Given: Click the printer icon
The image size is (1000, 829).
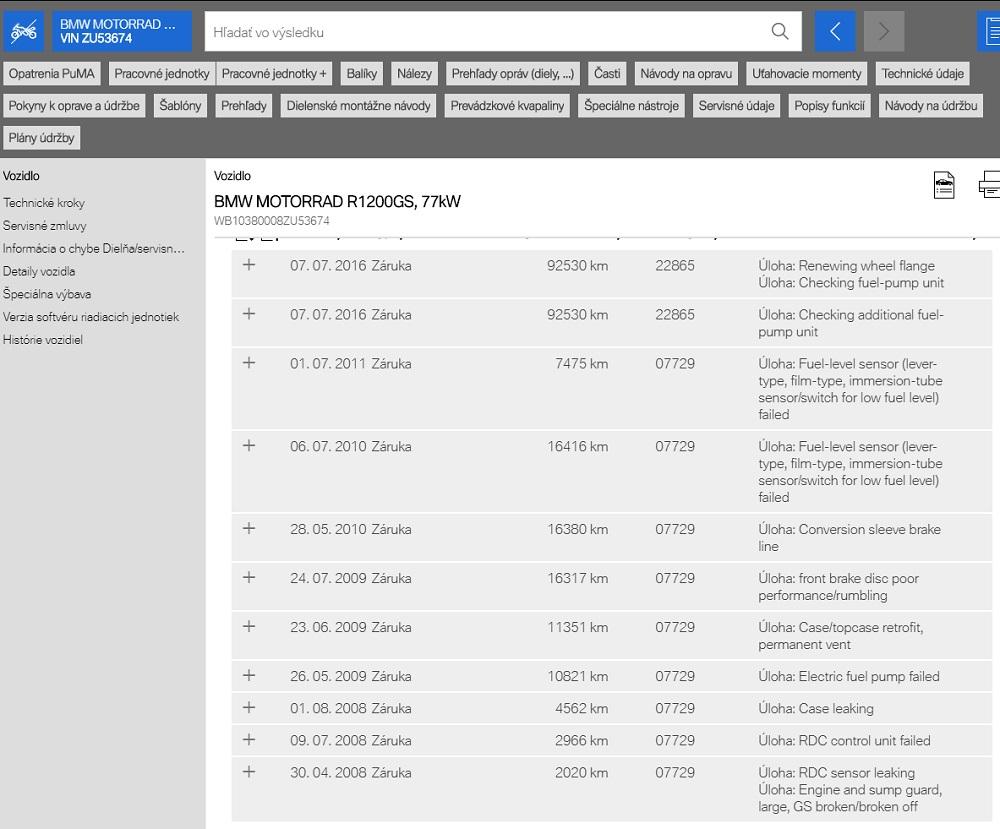Looking at the screenshot, I should coord(989,185).
